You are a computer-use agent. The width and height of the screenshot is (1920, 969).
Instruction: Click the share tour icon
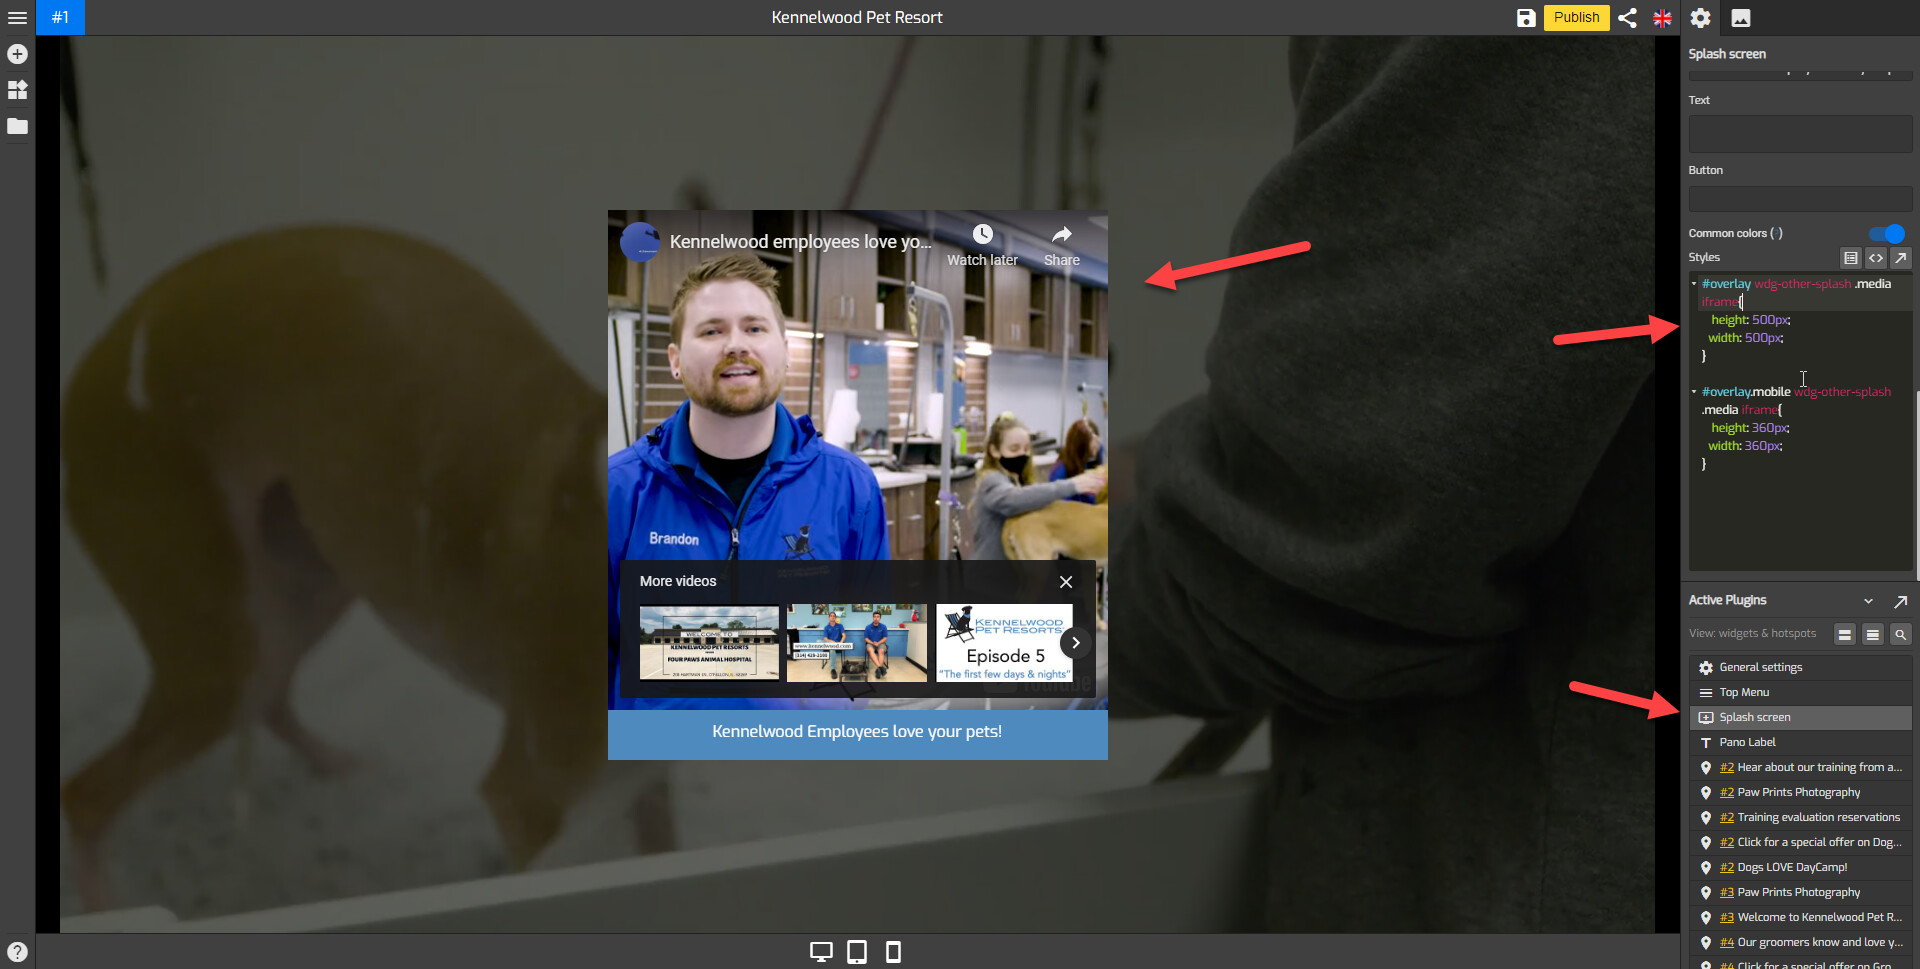[1627, 18]
